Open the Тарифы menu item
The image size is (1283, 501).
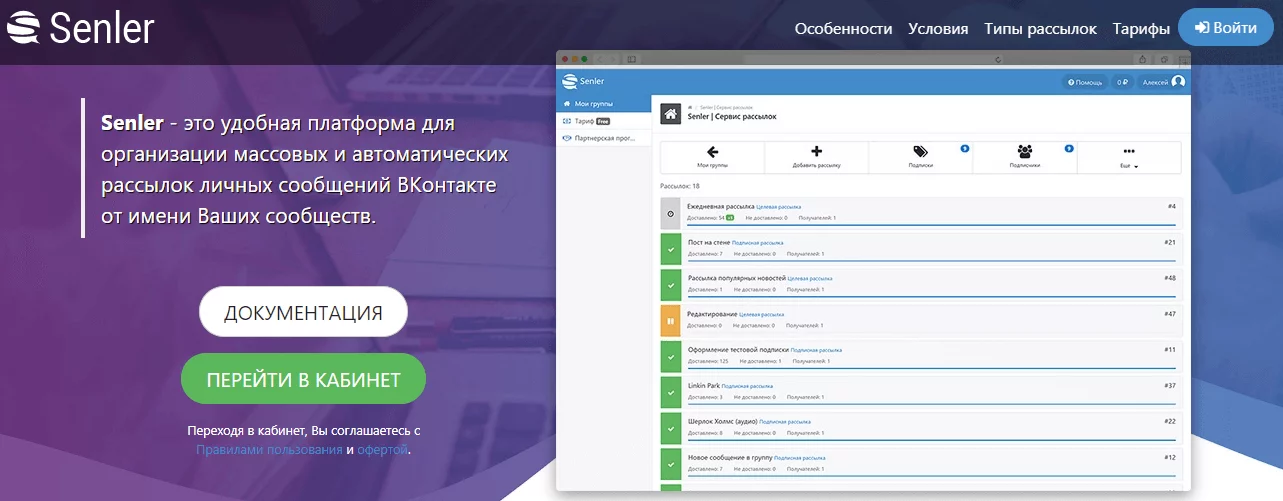pos(1141,29)
